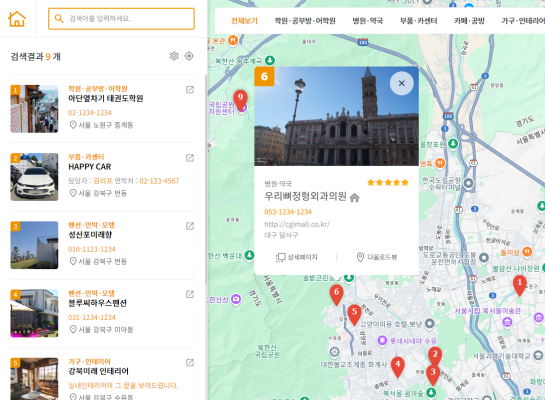Click 다음로드뷰 button in popup

[377, 257]
